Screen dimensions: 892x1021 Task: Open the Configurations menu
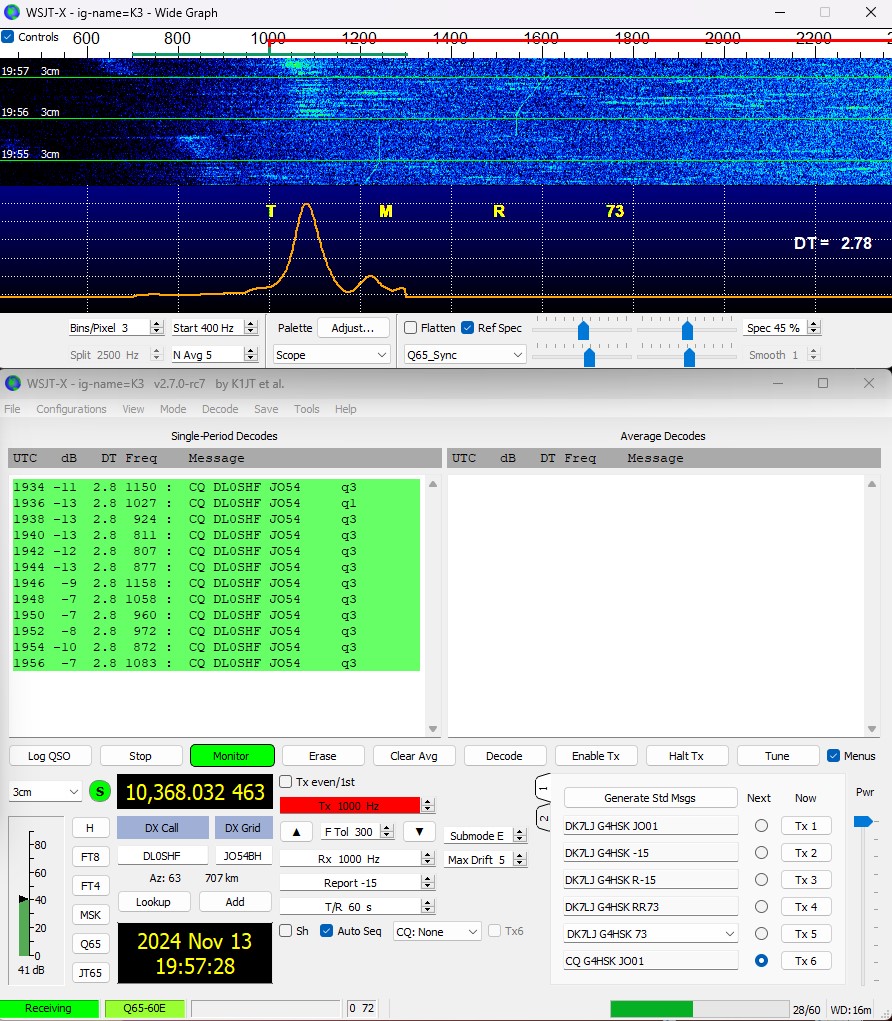[71, 409]
